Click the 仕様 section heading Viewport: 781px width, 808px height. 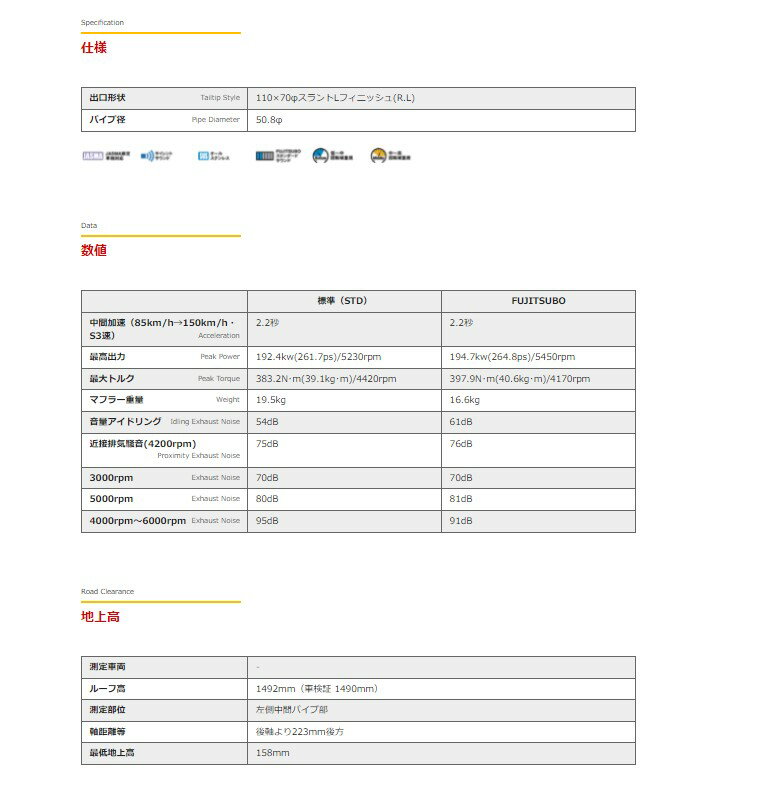click(94, 48)
